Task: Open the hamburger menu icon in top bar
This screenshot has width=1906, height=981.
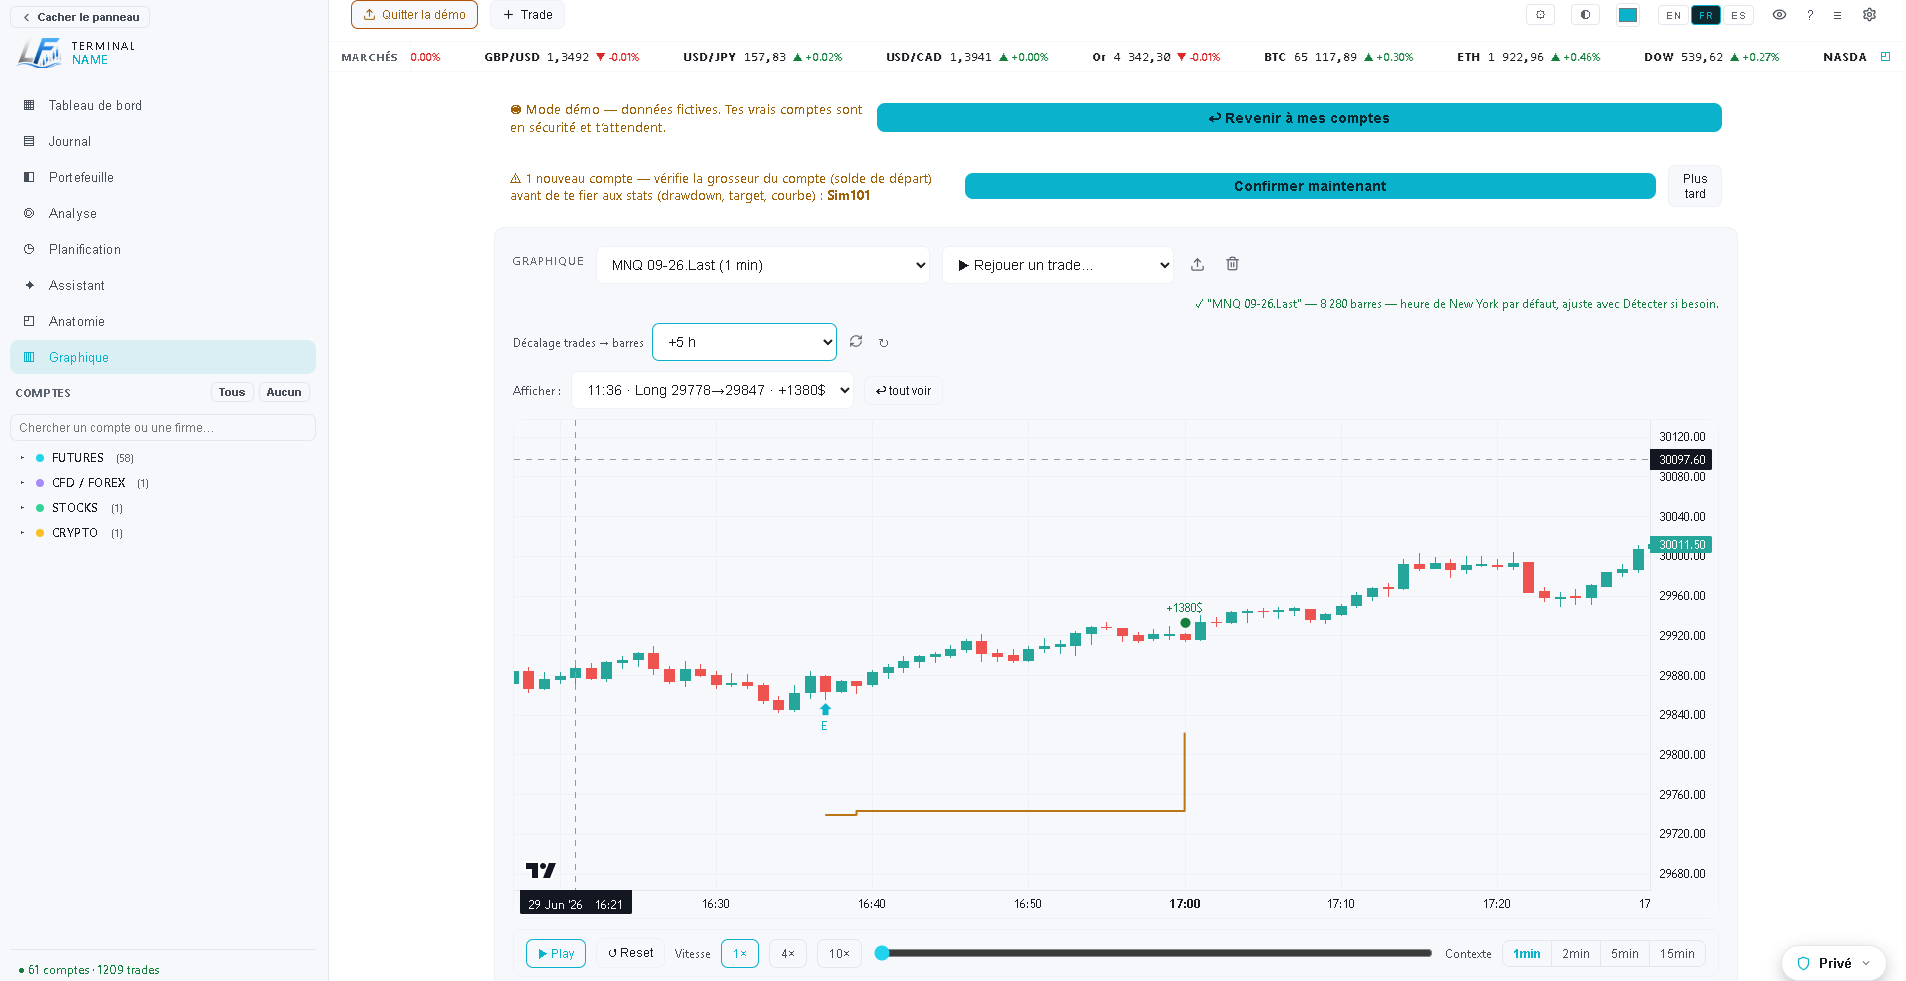Action: point(1838,15)
